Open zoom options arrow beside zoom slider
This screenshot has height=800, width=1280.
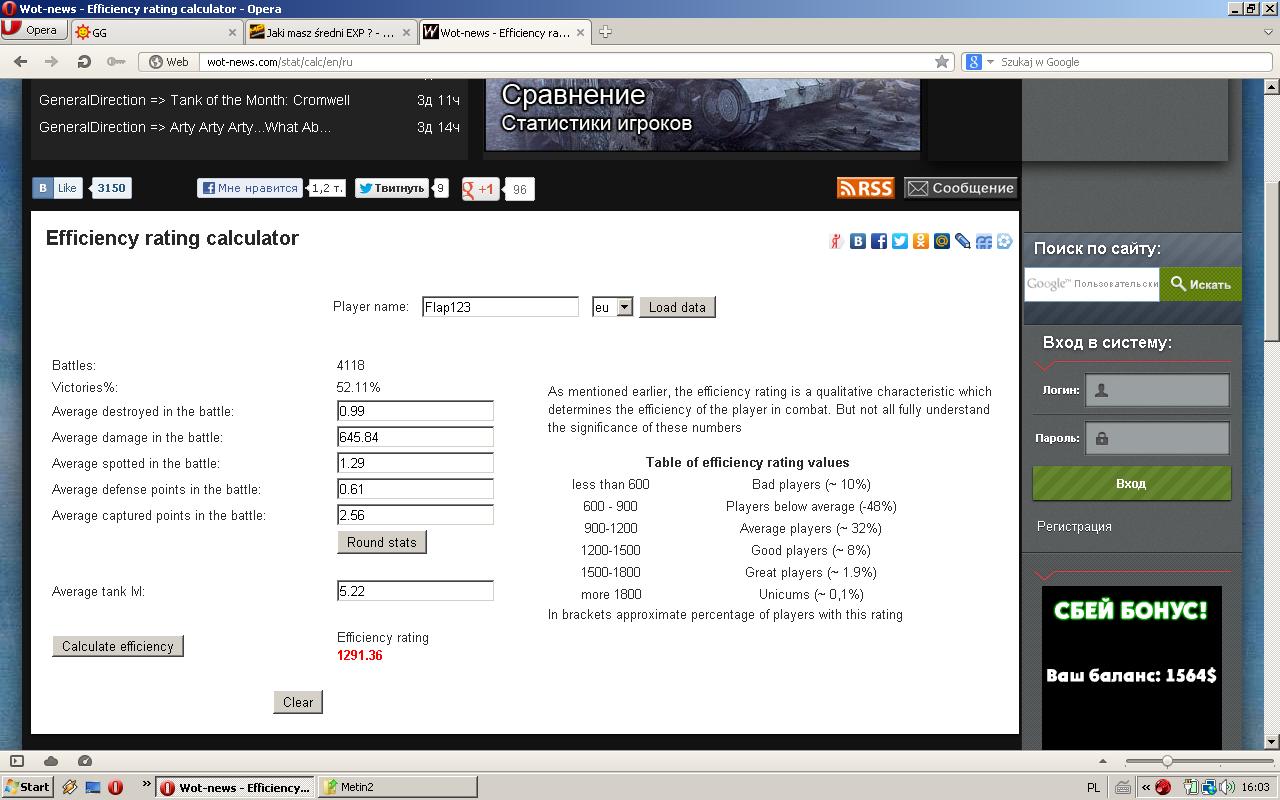pyautogui.click(x=1103, y=761)
